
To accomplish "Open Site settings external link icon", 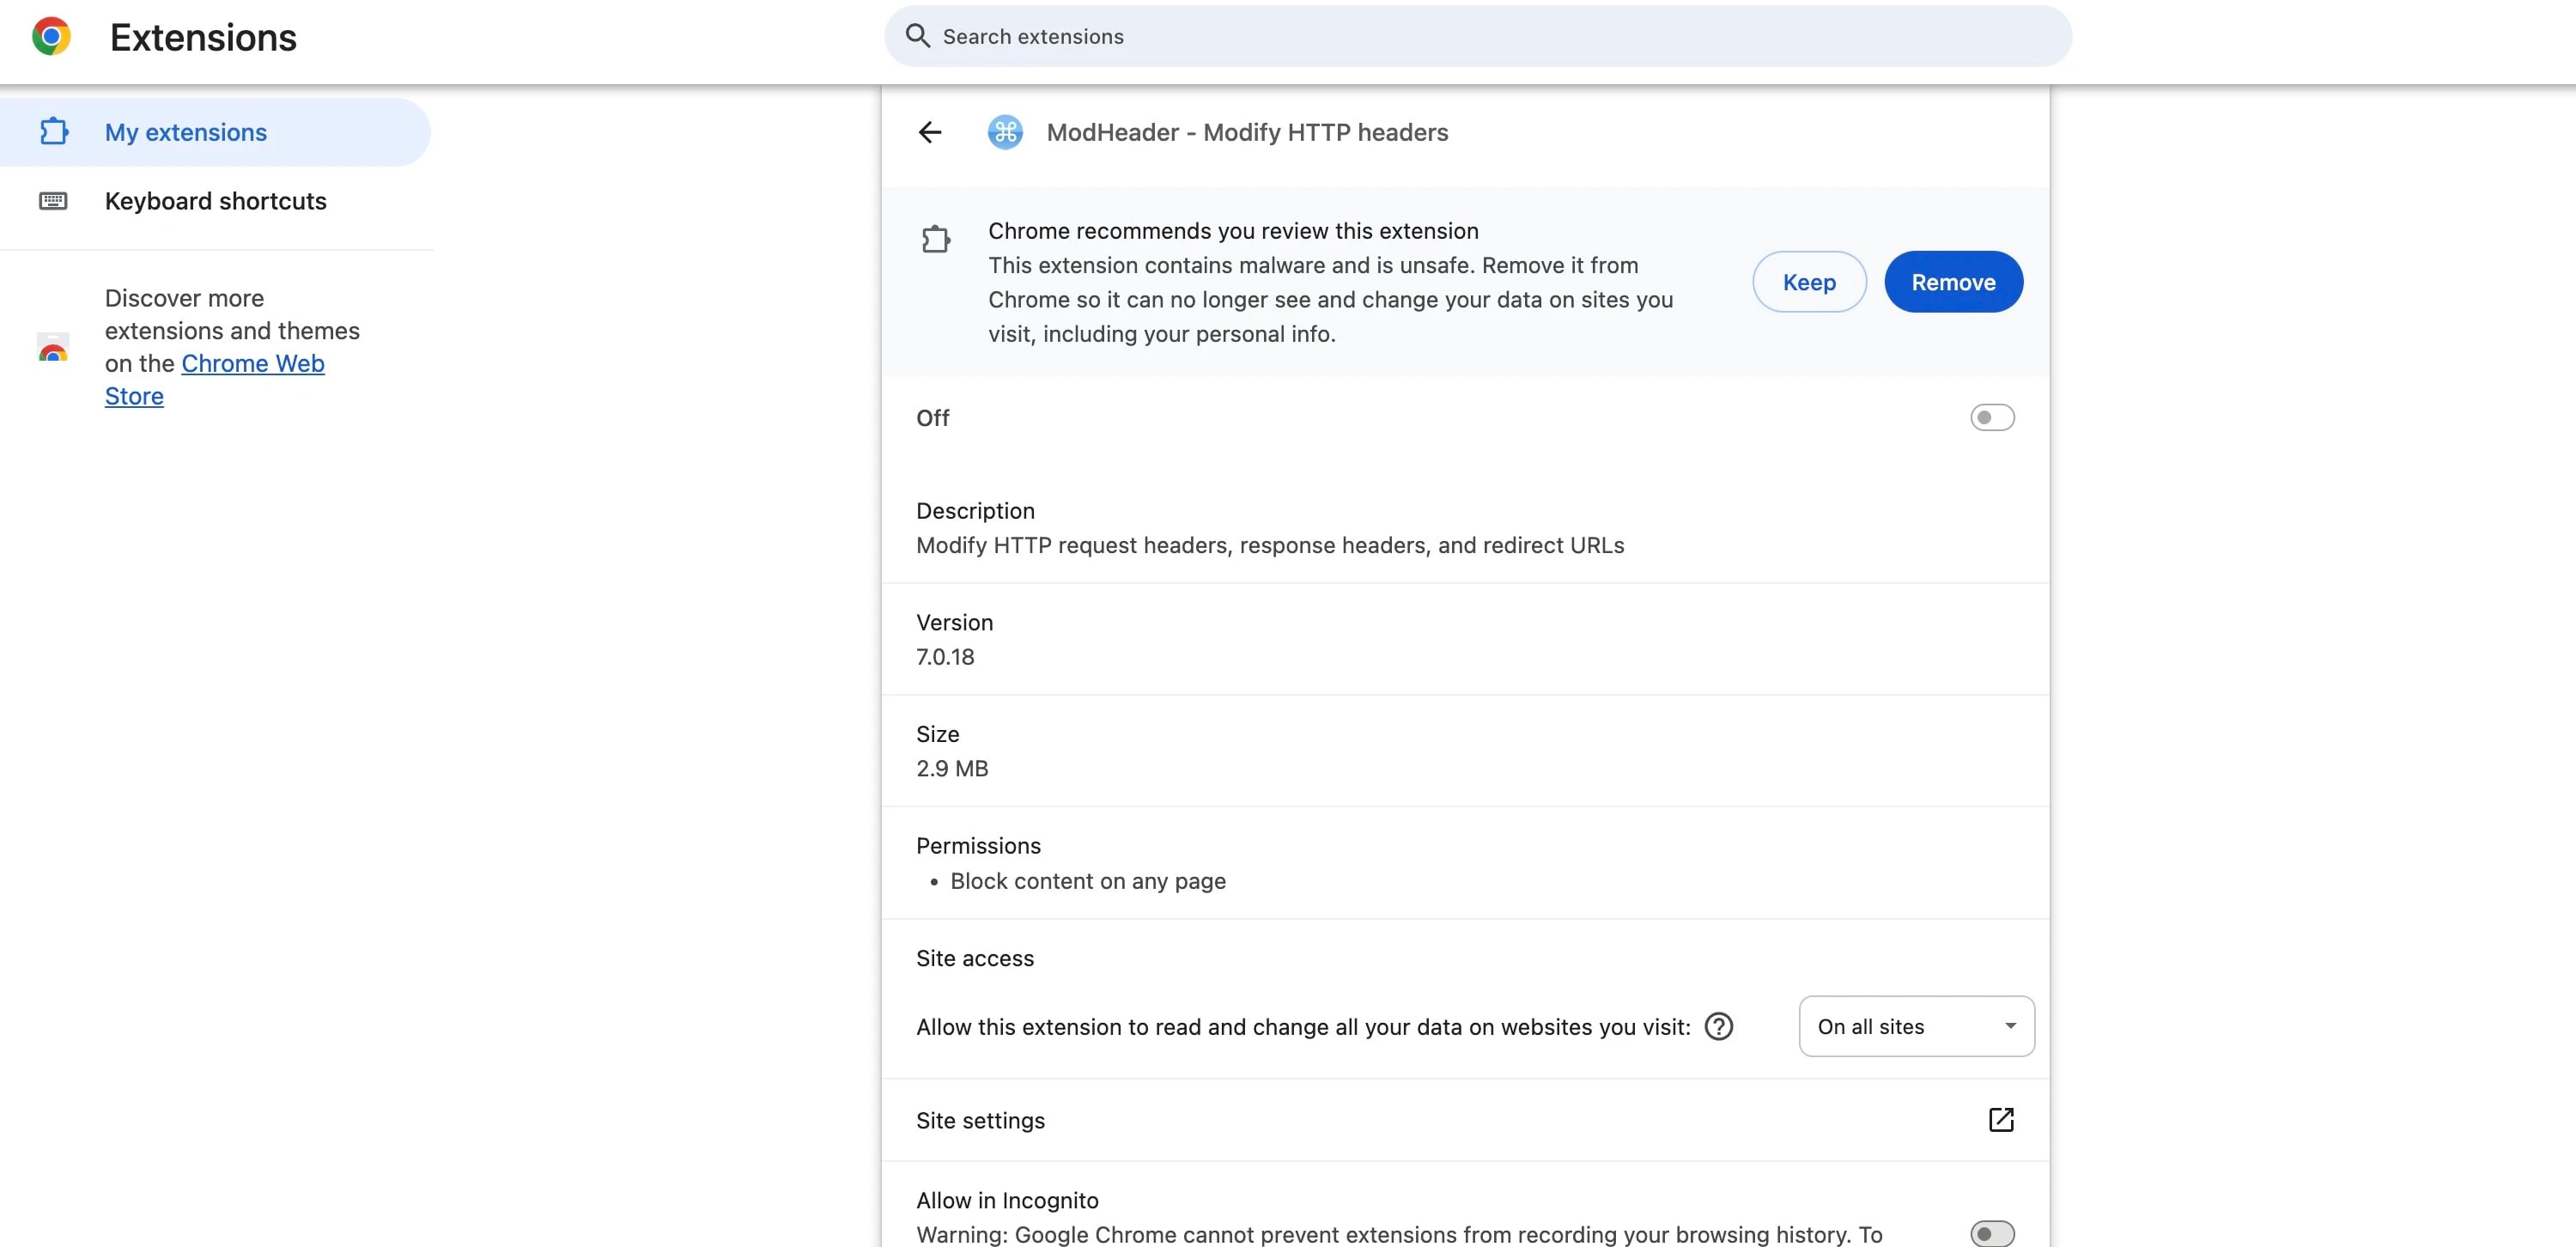I will tap(2000, 1119).
